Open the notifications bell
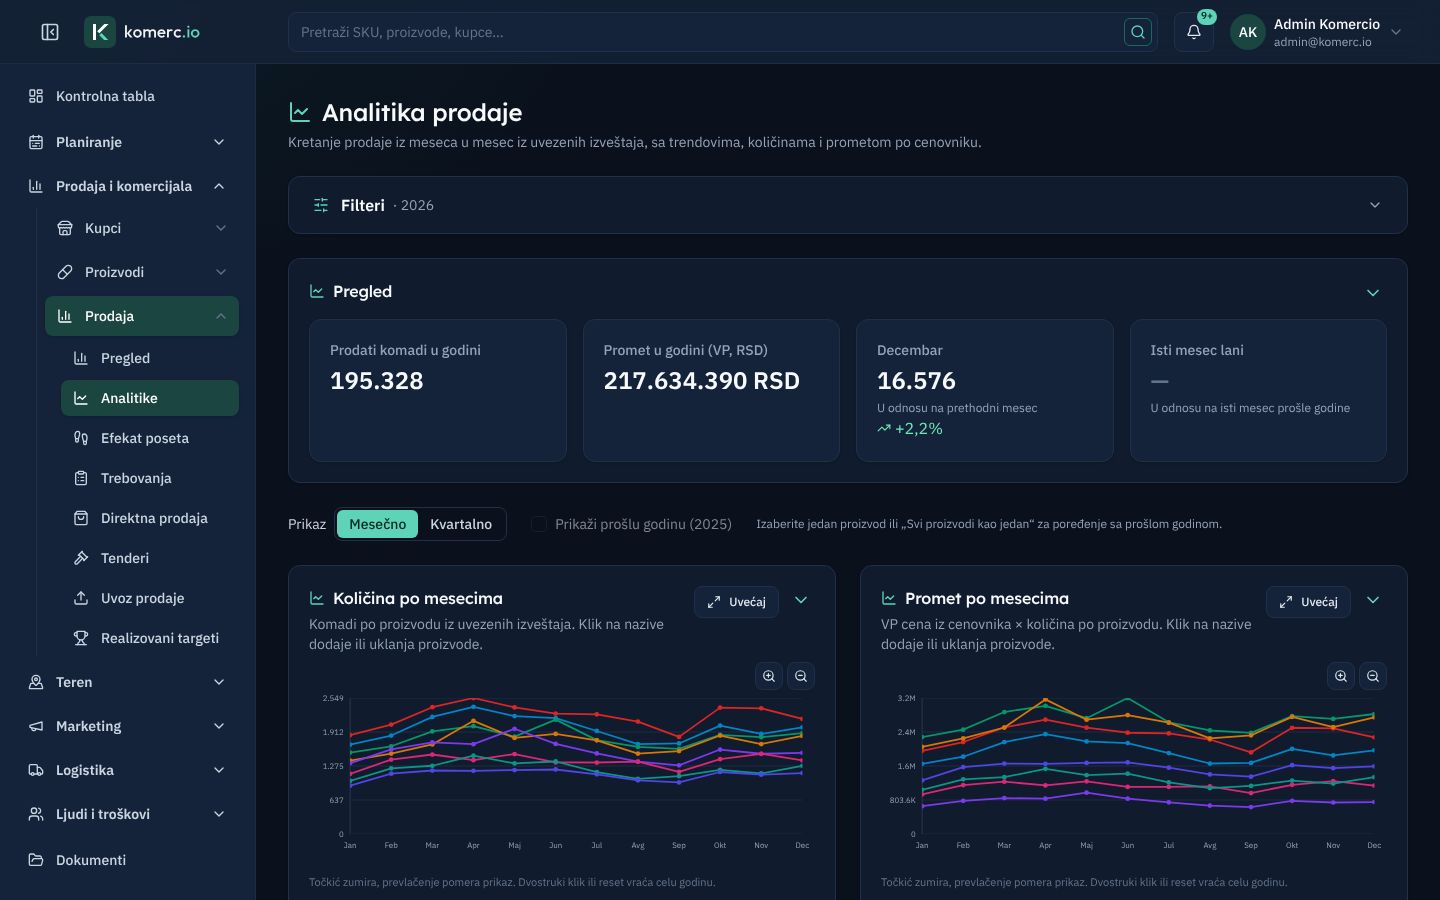 tap(1194, 32)
